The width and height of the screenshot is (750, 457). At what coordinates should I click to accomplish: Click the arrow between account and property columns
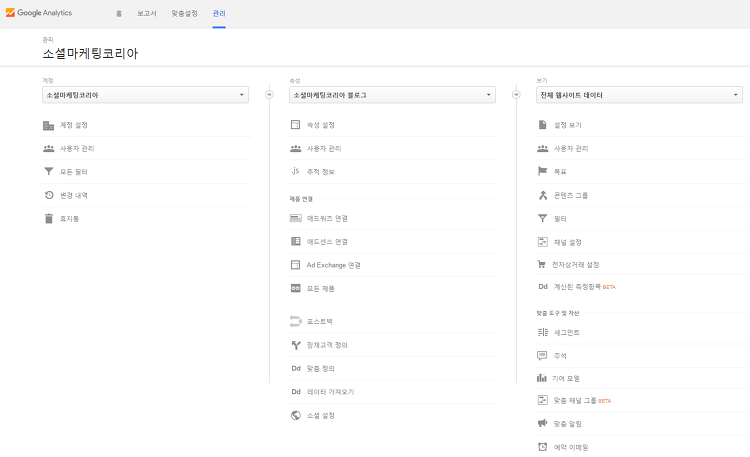[269, 95]
